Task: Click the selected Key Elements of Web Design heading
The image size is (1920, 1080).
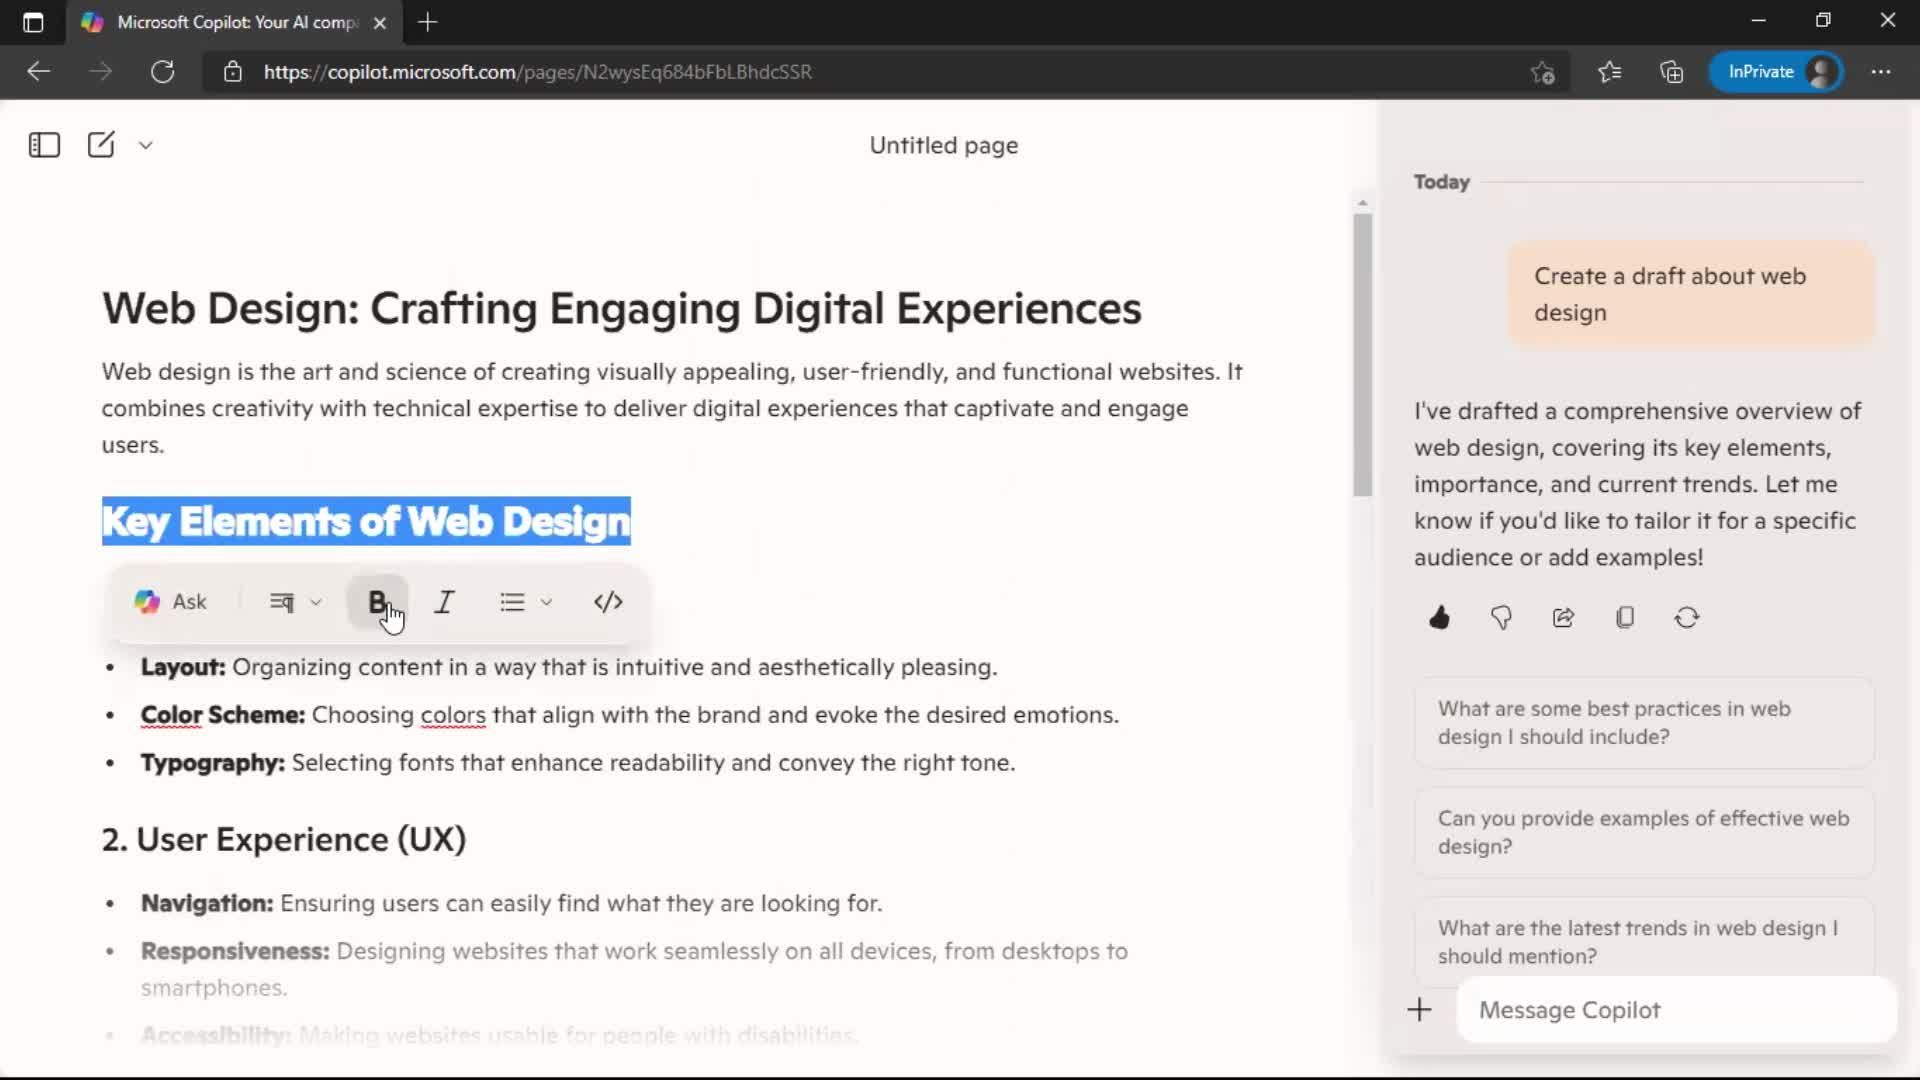Action: pyautogui.click(x=366, y=521)
